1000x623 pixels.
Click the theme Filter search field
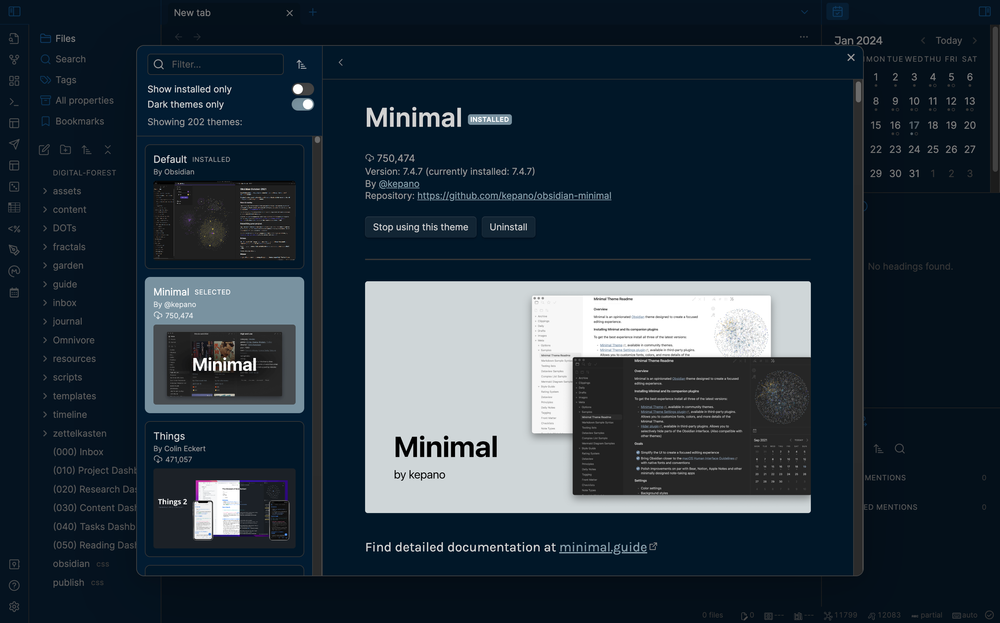(x=215, y=64)
